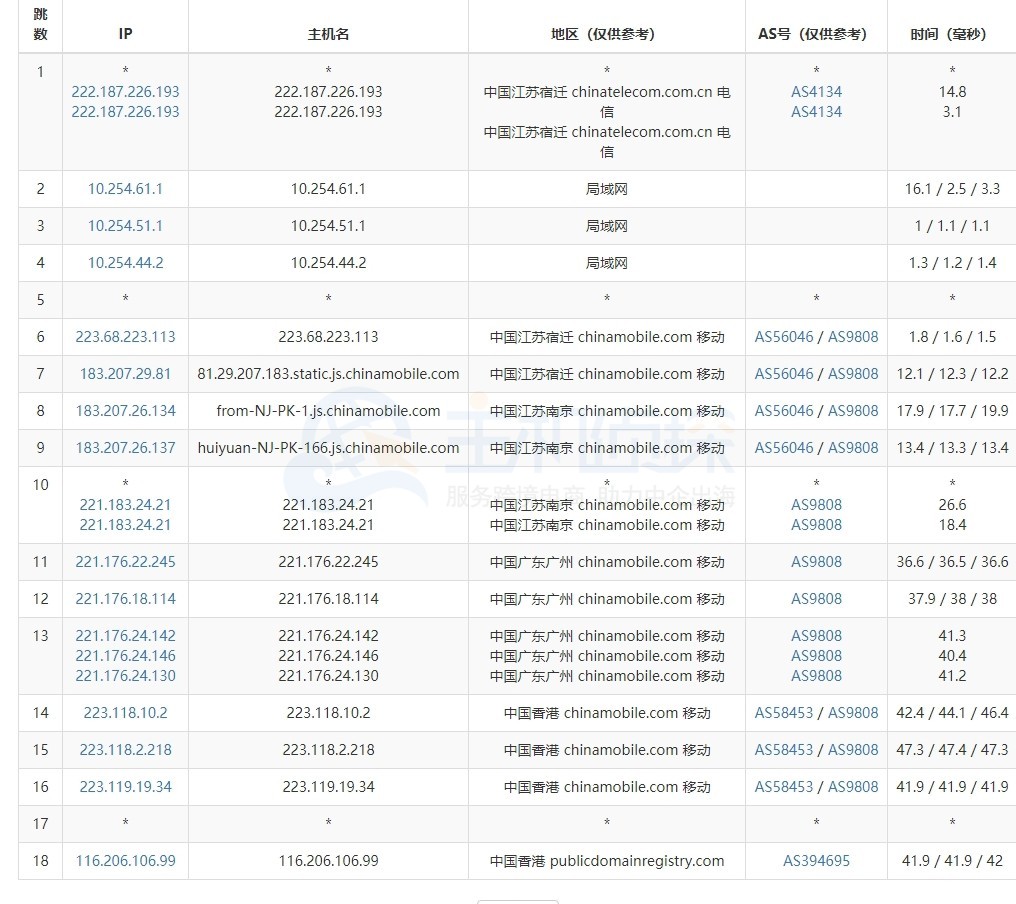Screen dimensions: 1016x904
Task: Open AS58453 link on hop 14
Action: click(x=784, y=712)
